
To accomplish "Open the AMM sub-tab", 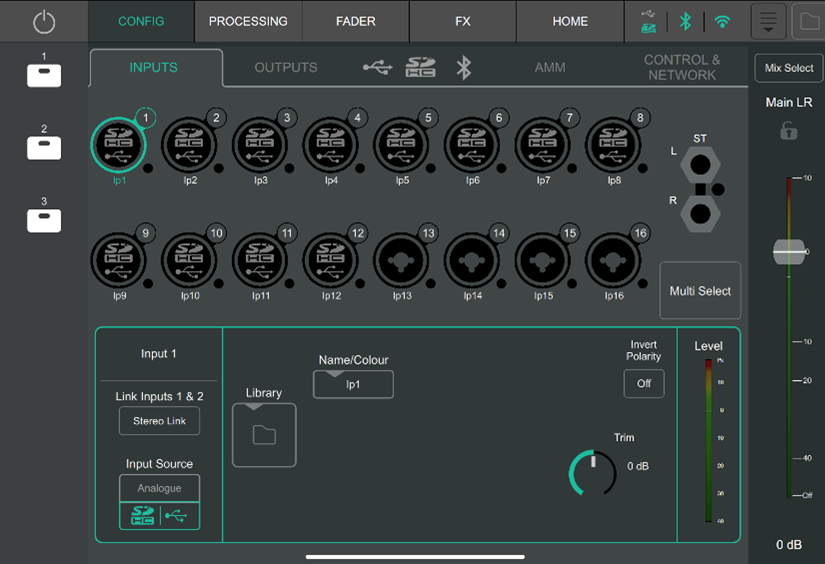I will click(x=550, y=67).
